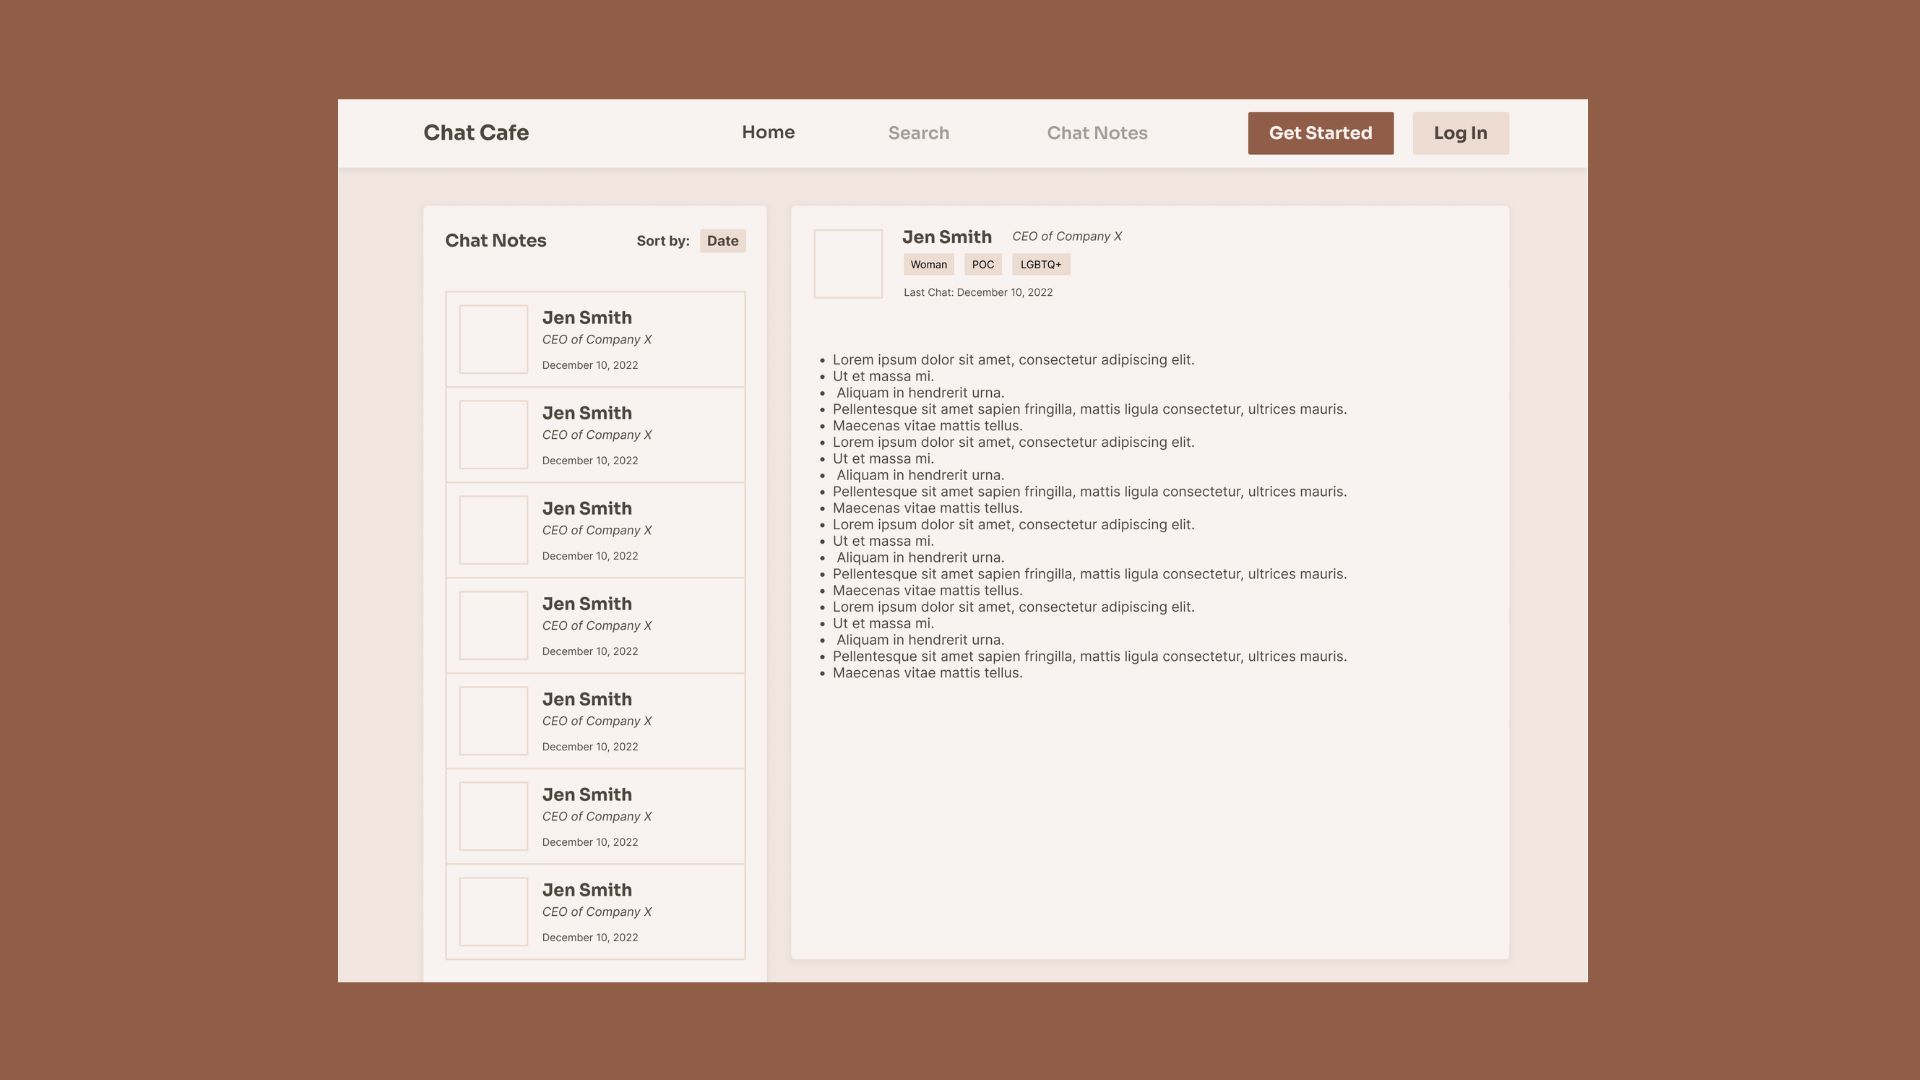Click the Log In button

pyautogui.click(x=1460, y=133)
